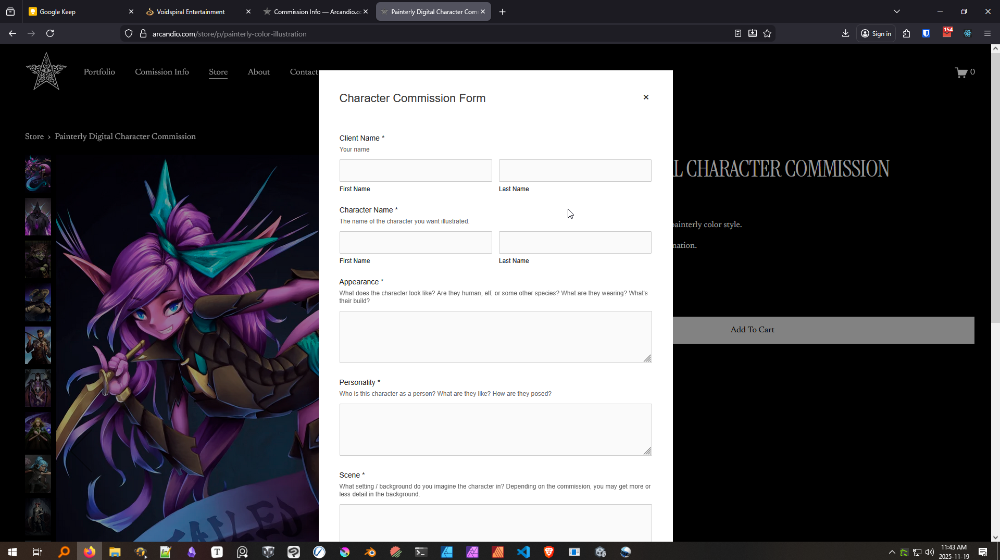Bookmark this page with star icon
1000x560 pixels.
point(767,33)
